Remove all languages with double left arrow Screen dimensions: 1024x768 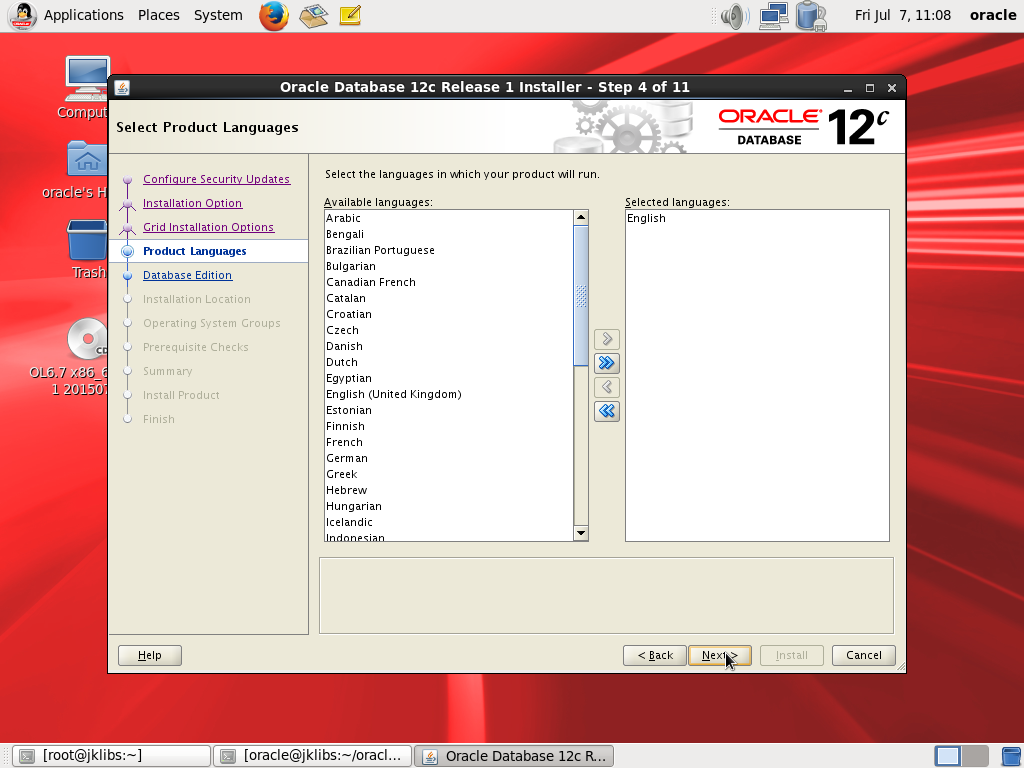[x=607, y=411]
